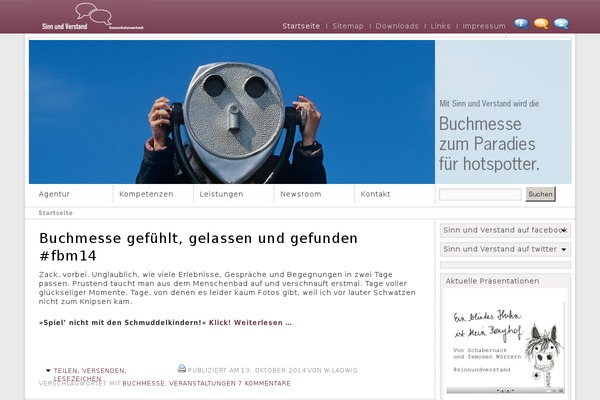The image size is (600, 400).
Task: Open the 7 Kommentare link
Action: pyautogui.click(x=264, y=383)
